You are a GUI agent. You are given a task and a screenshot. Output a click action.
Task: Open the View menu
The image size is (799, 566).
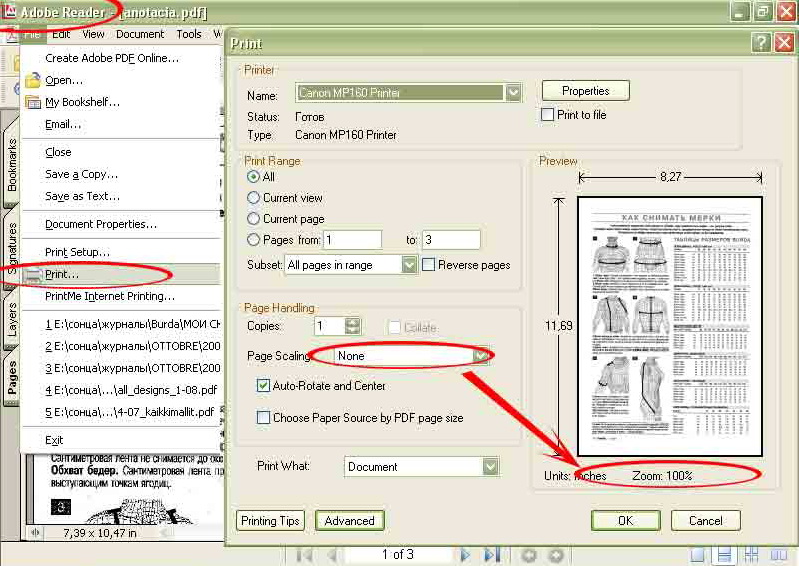tap(93, 34)
